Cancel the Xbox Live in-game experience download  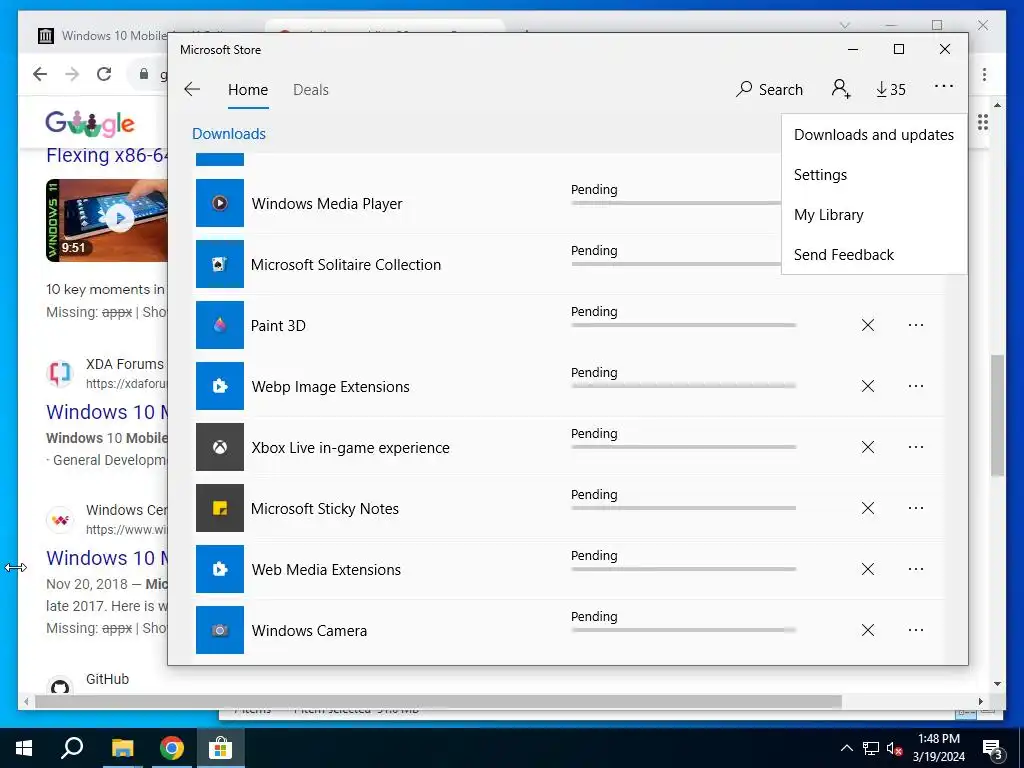pyautogui.click(x=868, y=447)
